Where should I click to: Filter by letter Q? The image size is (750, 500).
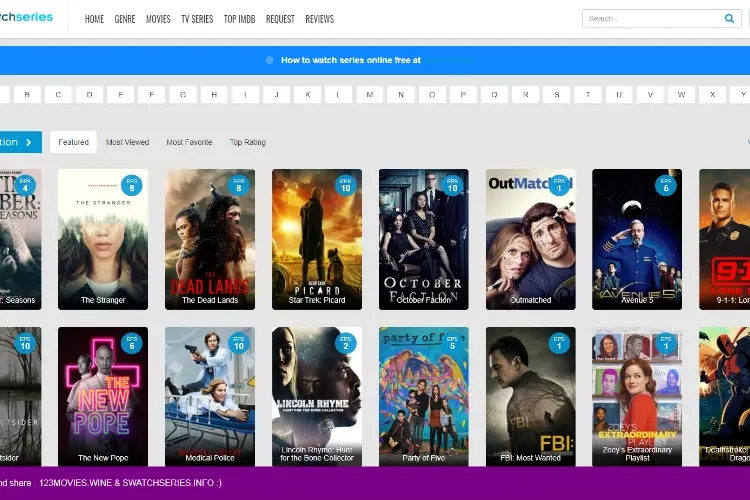tap(495, 95)
